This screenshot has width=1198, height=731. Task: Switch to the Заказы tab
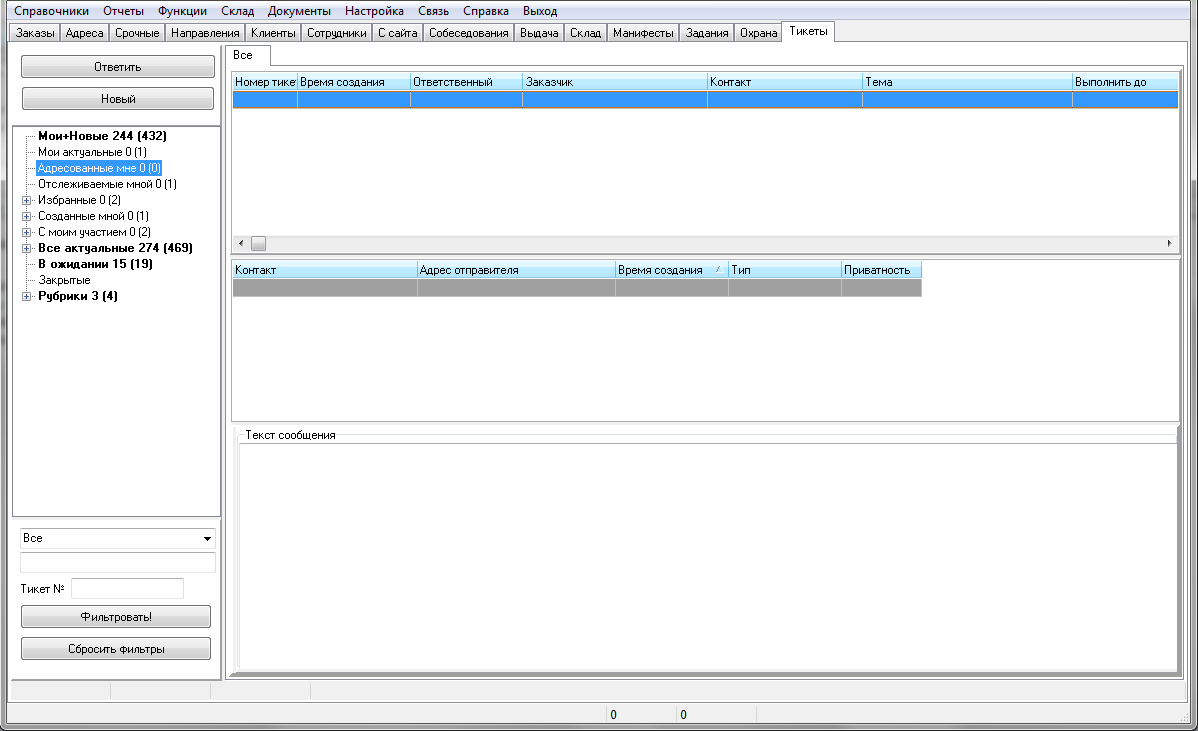click(x=35, y=33)
